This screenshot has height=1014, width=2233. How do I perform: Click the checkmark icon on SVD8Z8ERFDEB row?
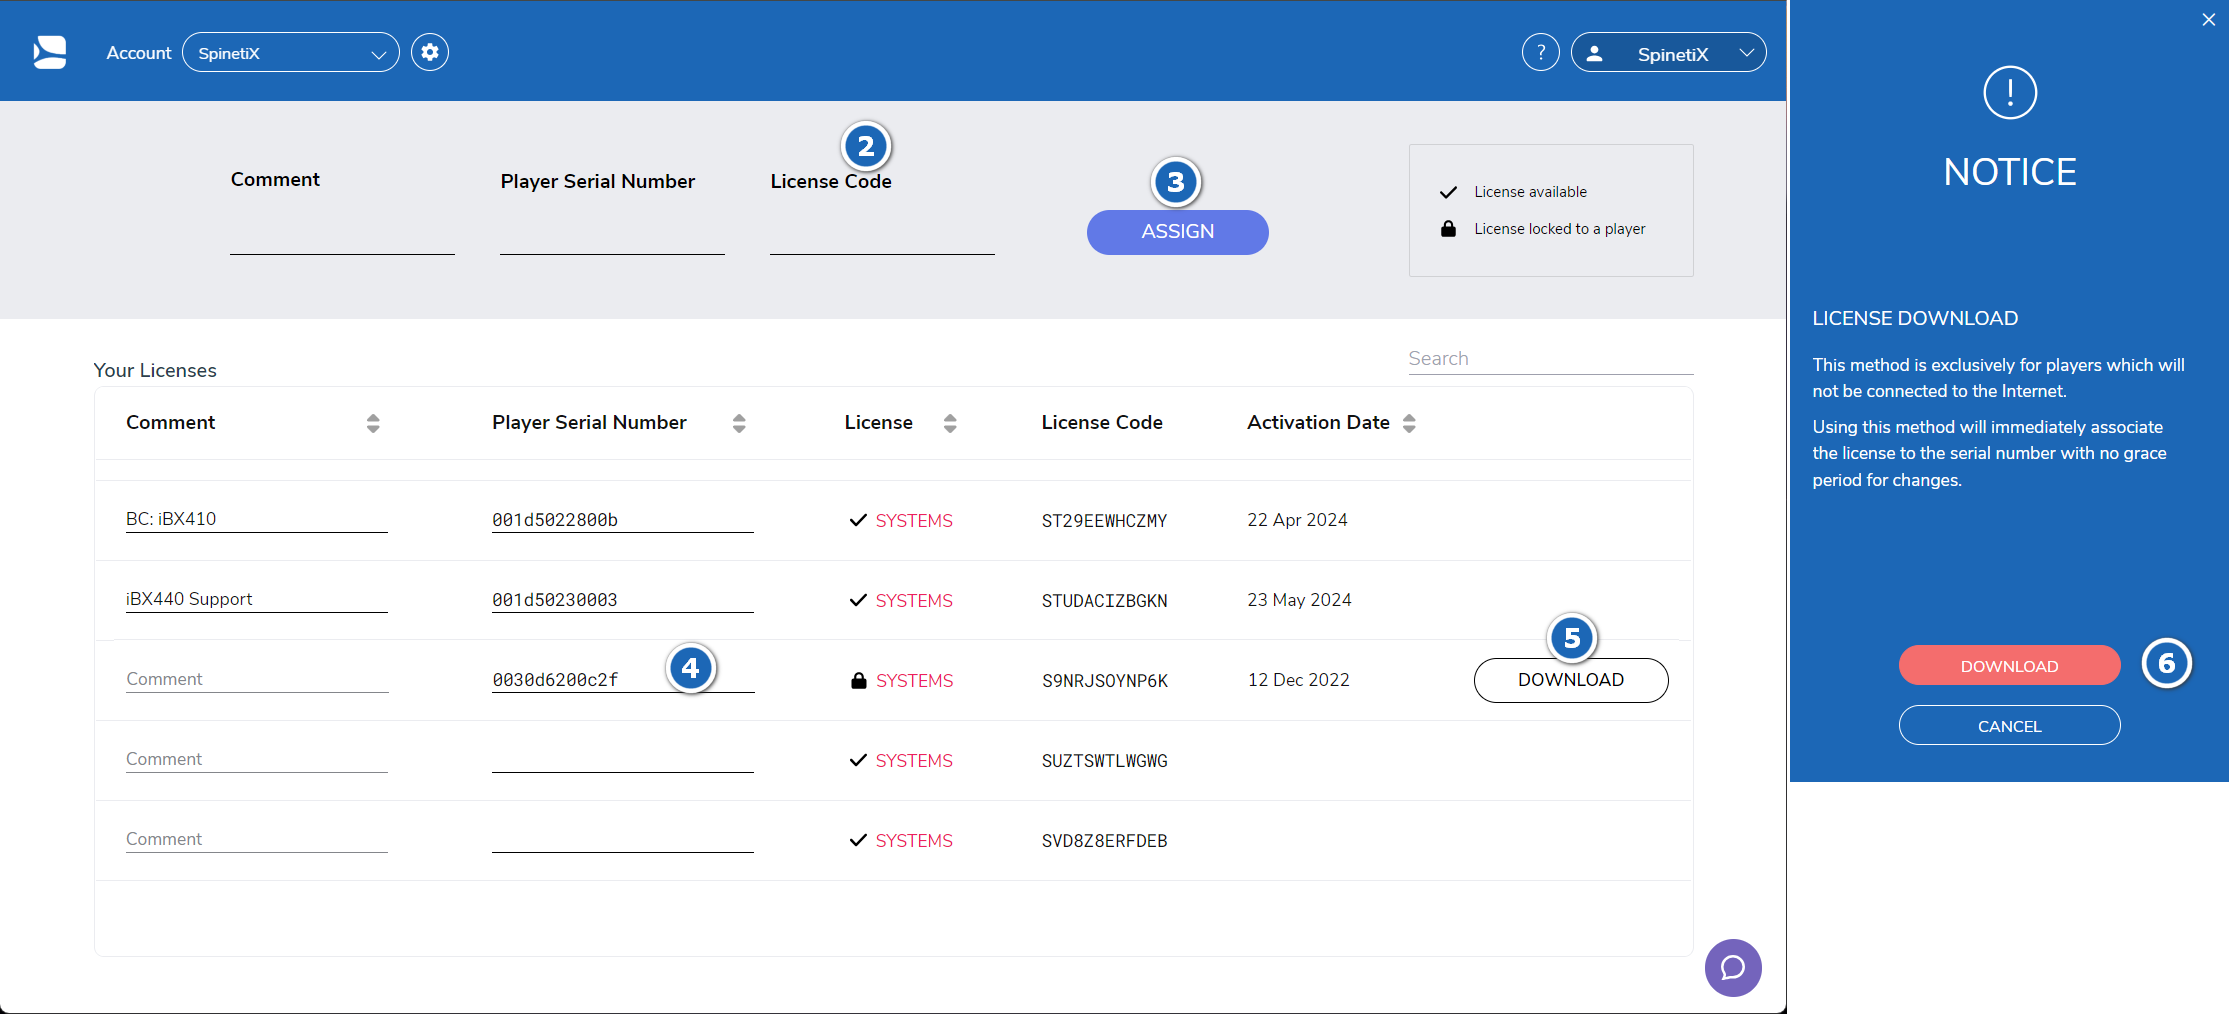[x=858, y=840]
